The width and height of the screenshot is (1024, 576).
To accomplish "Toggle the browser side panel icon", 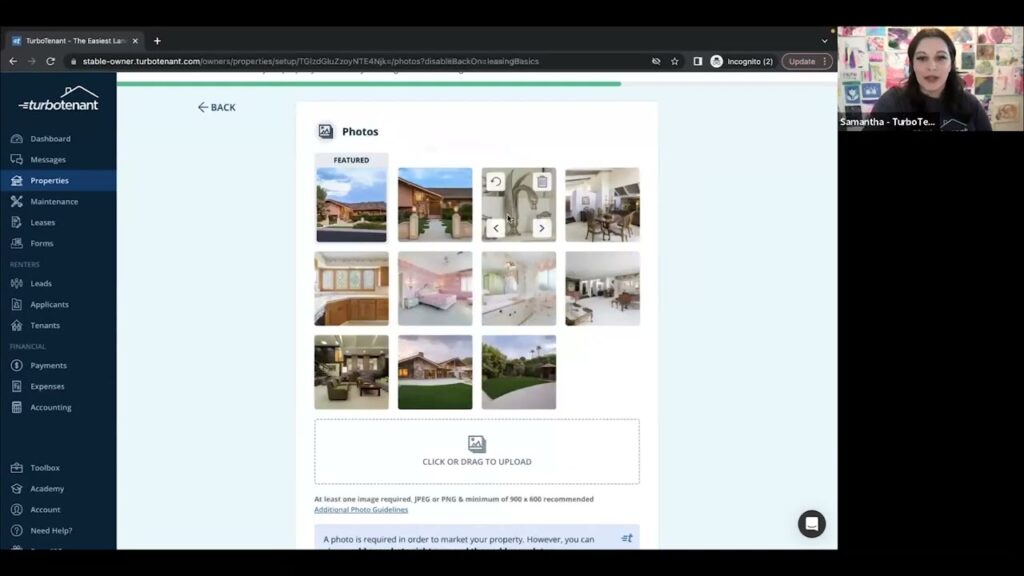I will [697, 61].
